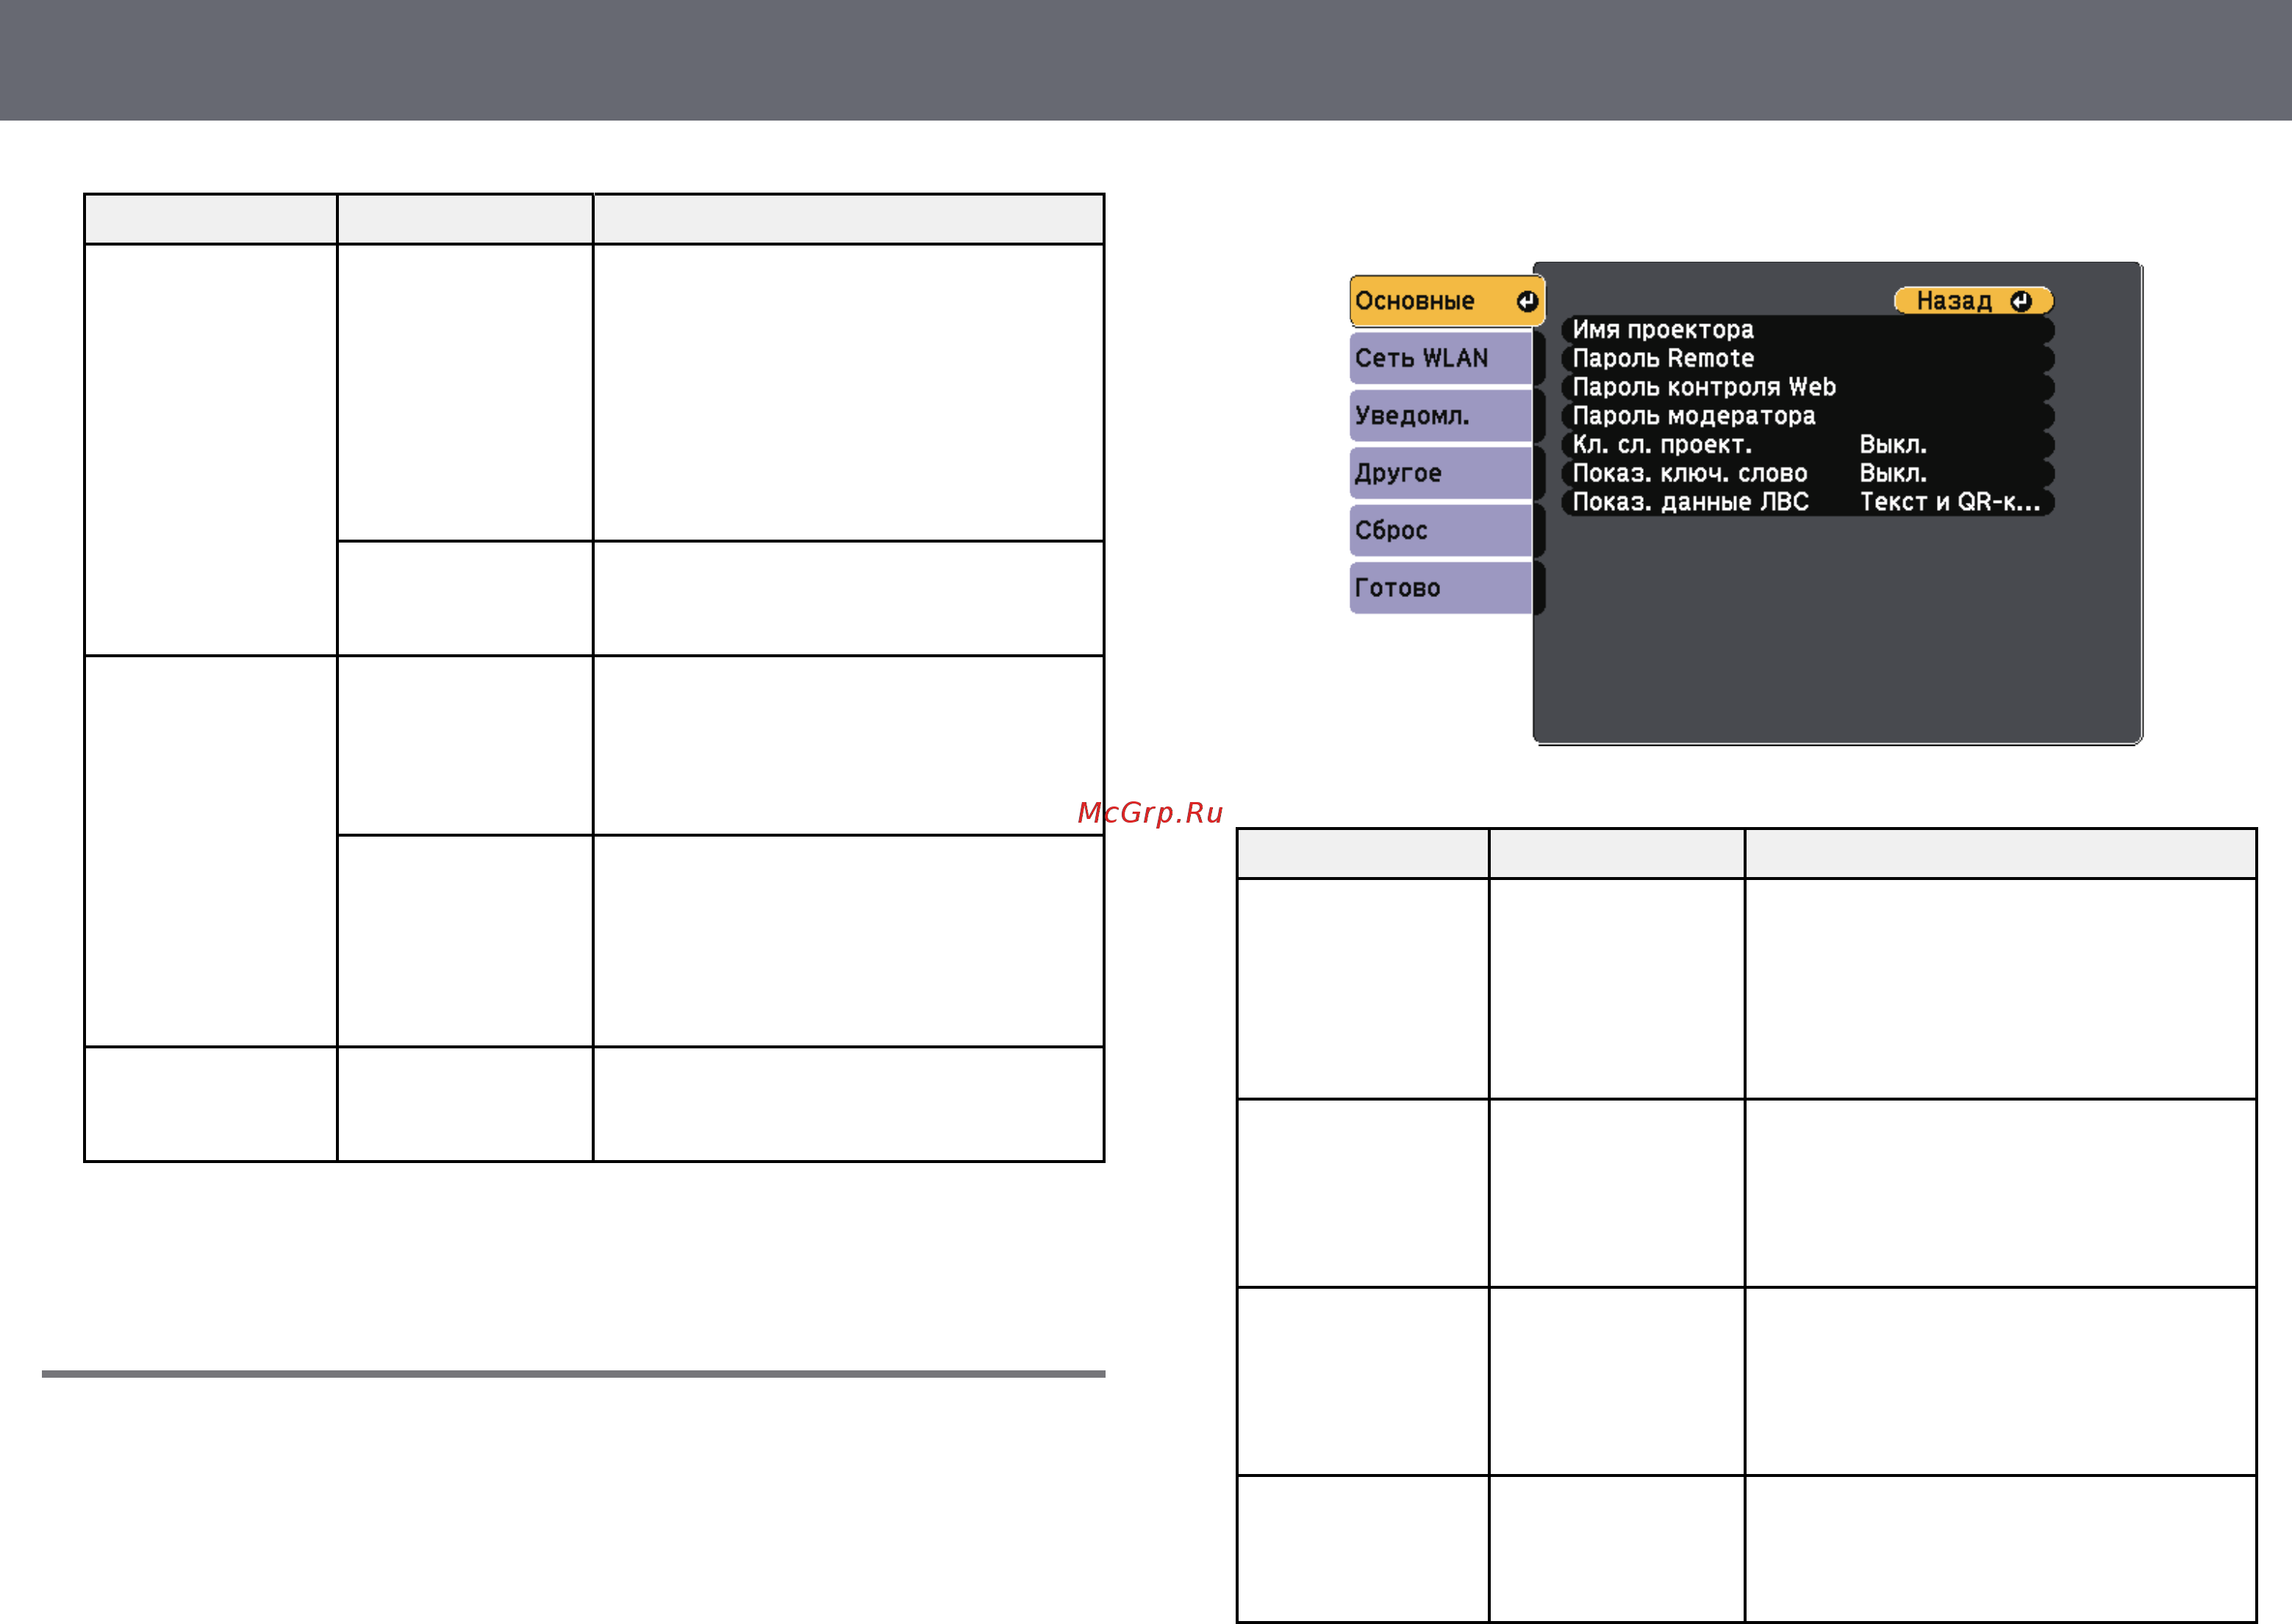Image resolution: width=2292 pixels, height=1624 pixels.
Task: Click the Текст и QR-к... value
Action: point(1949,502)
